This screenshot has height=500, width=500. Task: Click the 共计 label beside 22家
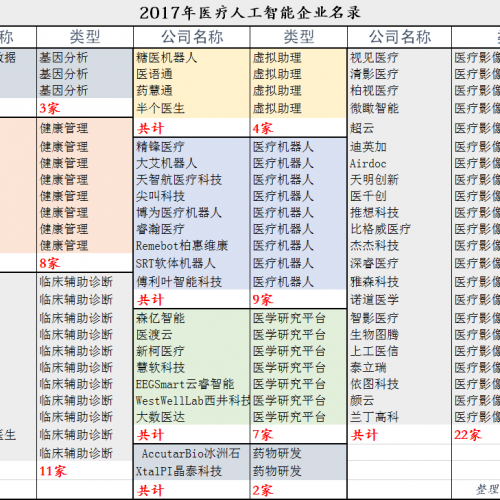click(x=364, y=435)
